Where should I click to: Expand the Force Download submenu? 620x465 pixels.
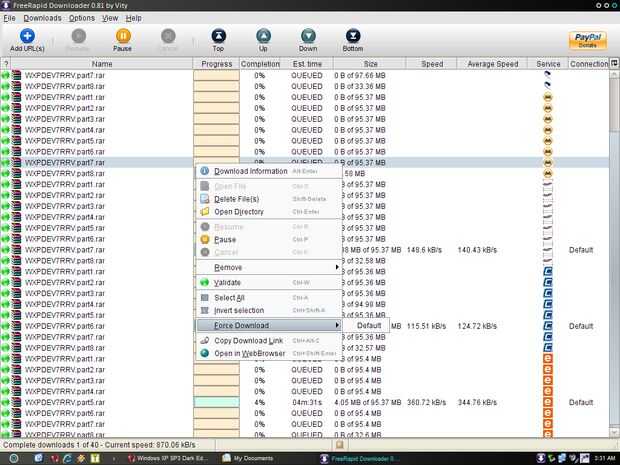point(269,325)
